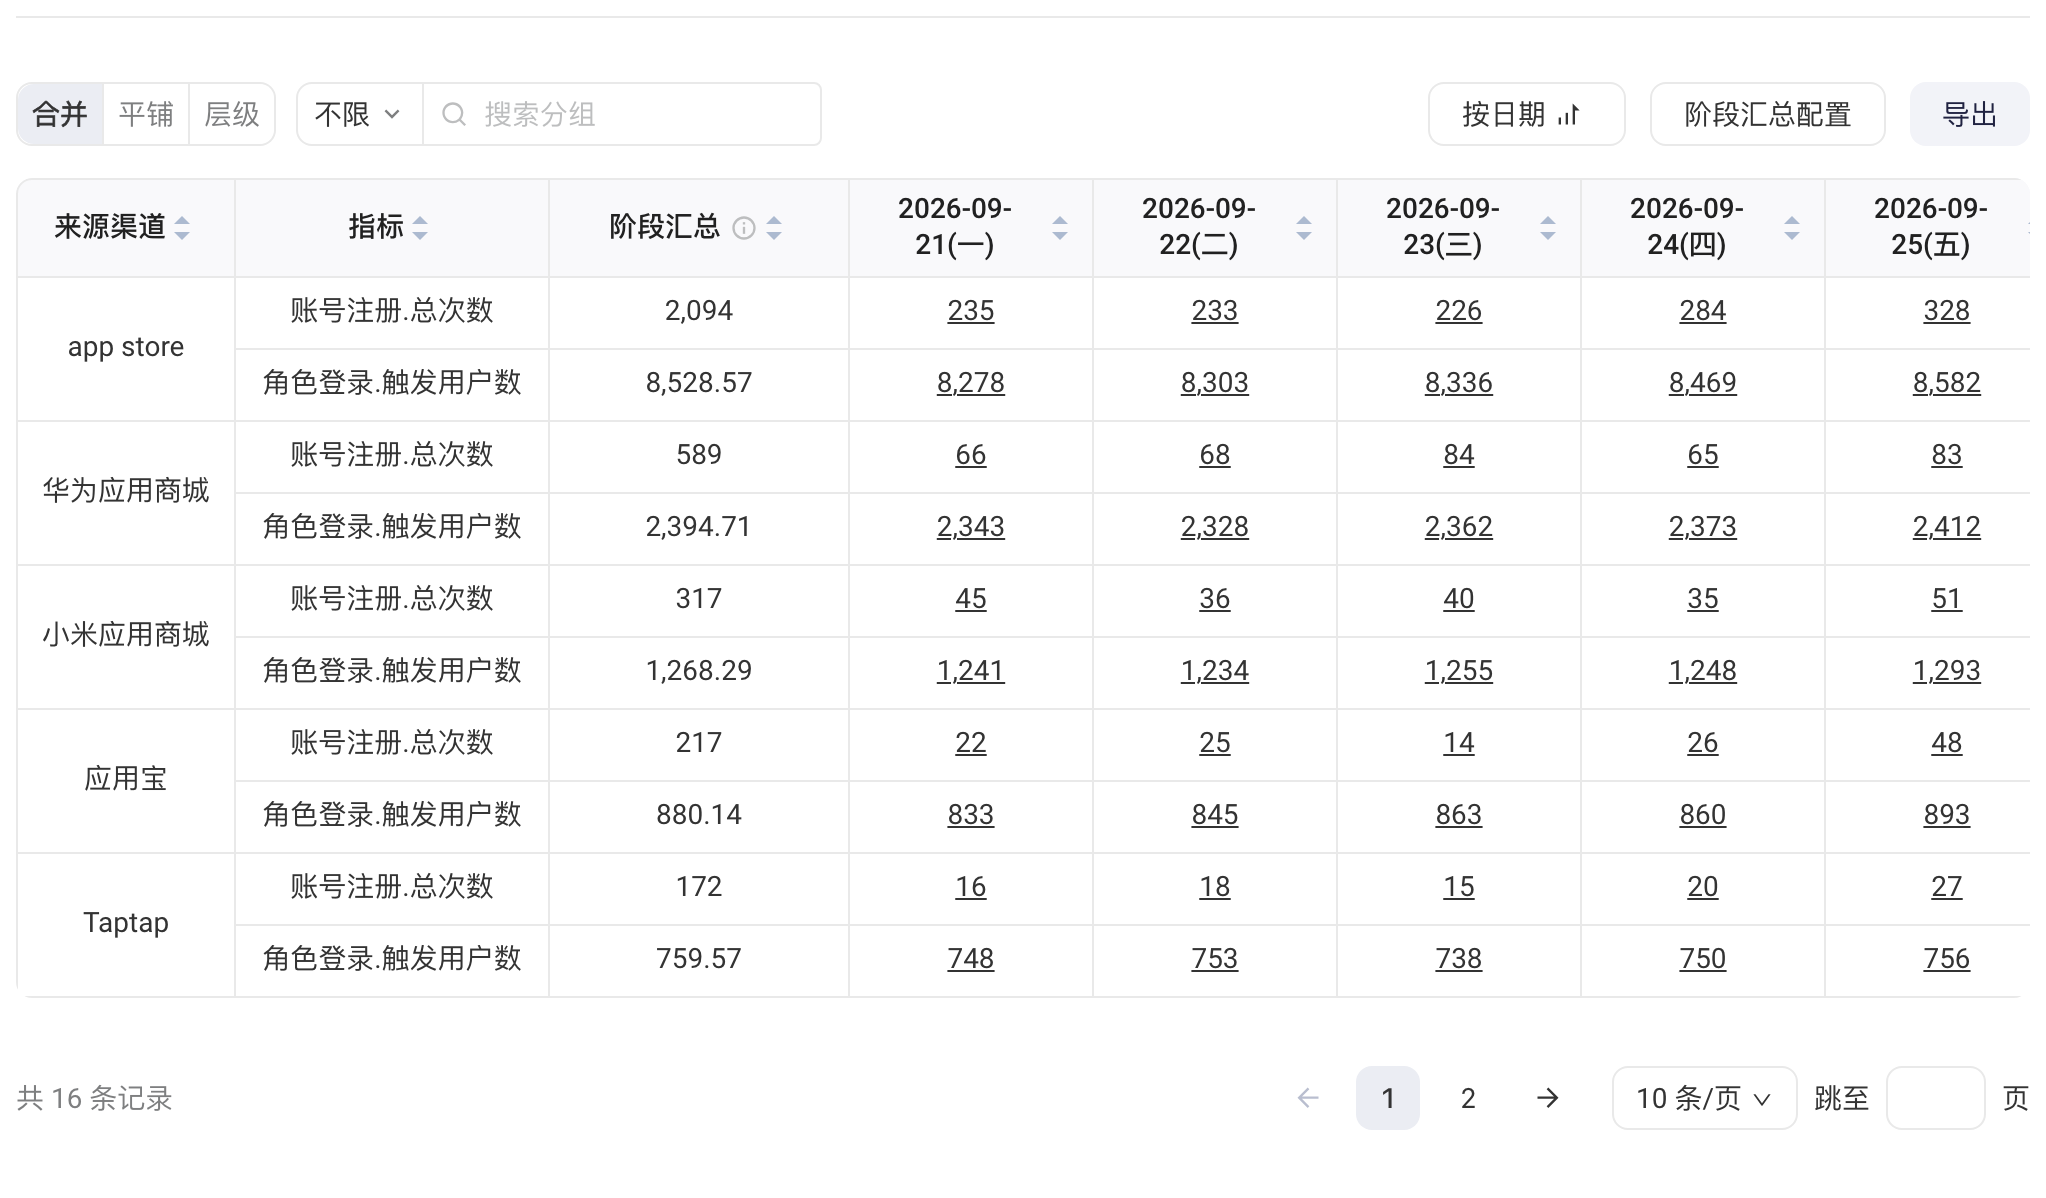
Task: Open Taptap login value 756
Action: pyautogui.click(x=1946, y=959)
